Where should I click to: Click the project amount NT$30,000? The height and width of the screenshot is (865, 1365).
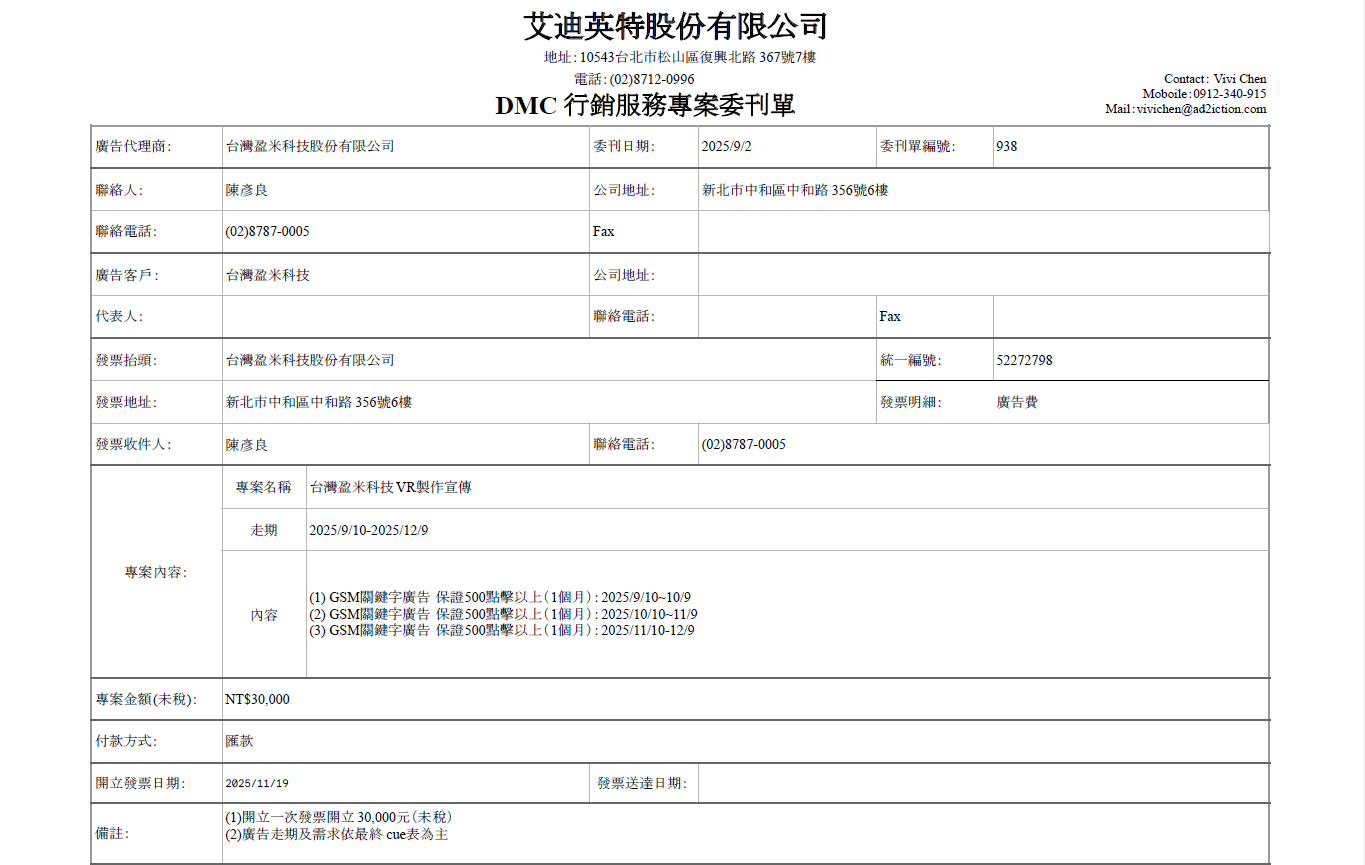(258, 699)
